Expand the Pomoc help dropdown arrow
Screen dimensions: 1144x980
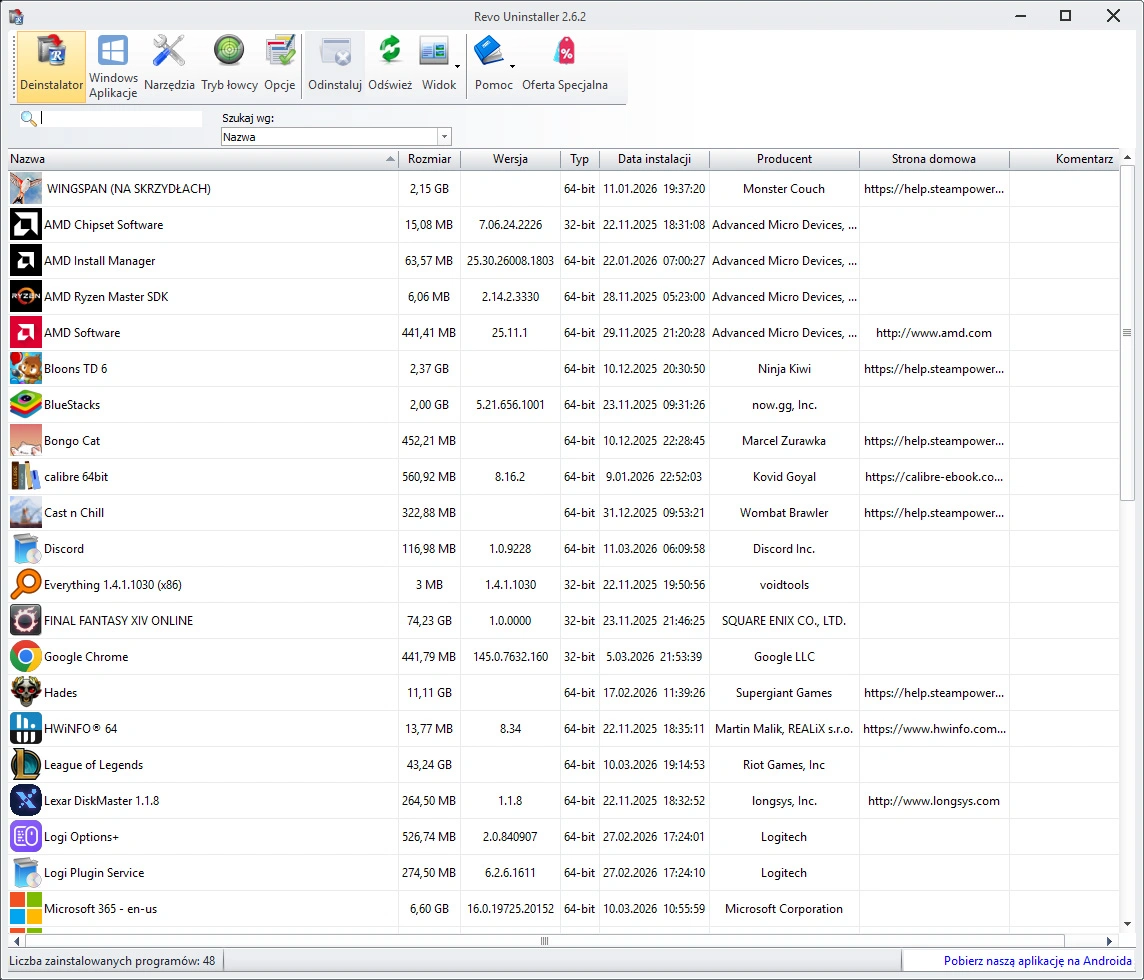pyautogui.click(x=513, y=68)
